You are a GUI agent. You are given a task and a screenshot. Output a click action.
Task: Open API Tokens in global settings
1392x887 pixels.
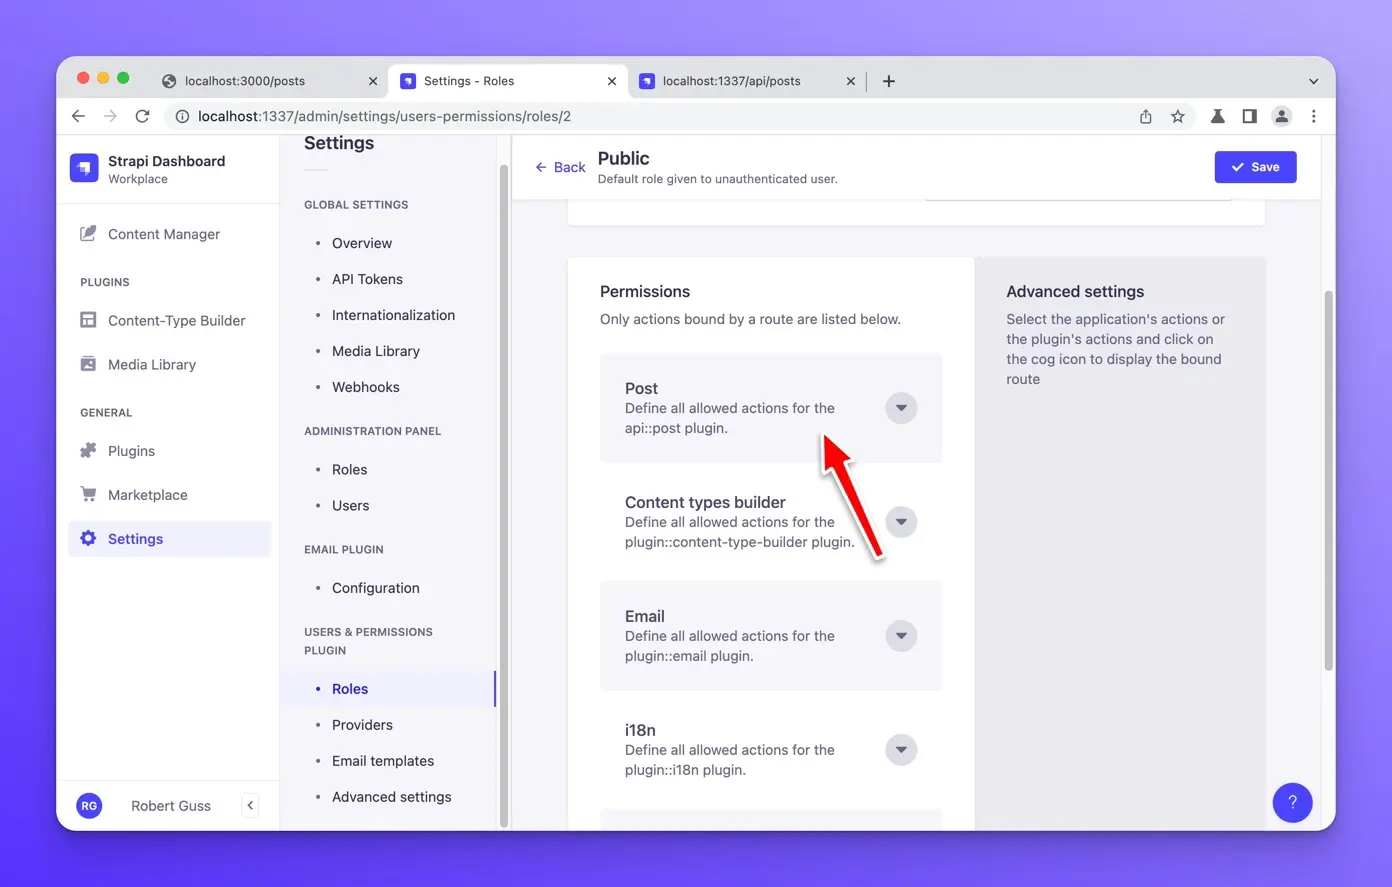(x=367, y=279)
